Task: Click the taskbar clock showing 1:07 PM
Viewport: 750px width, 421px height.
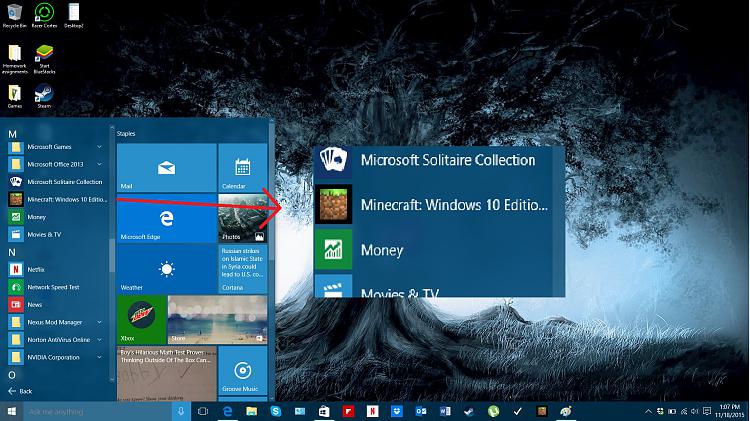Action: point(730,411)
